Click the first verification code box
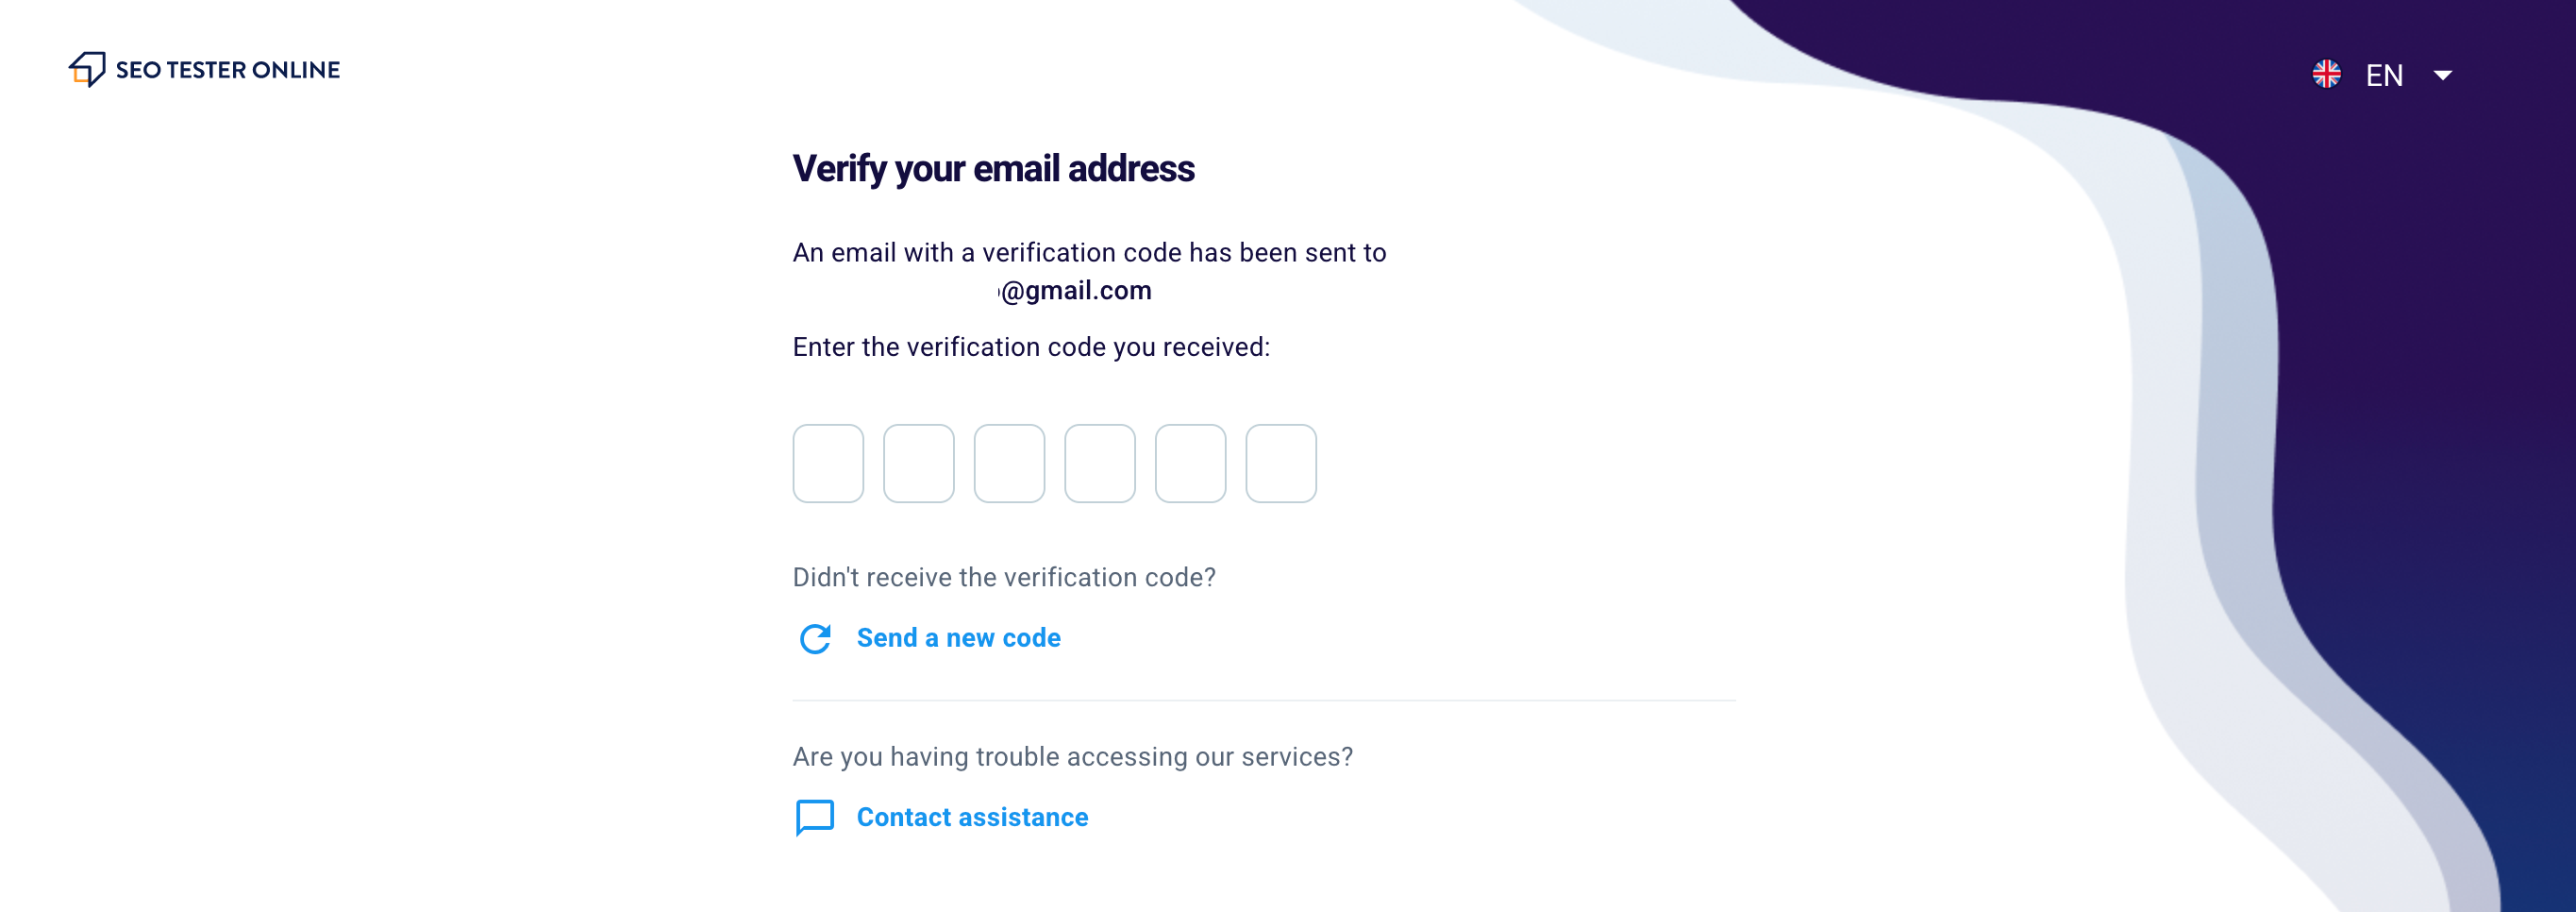Viewport: 2576px width, 912px height. point(828,463)
